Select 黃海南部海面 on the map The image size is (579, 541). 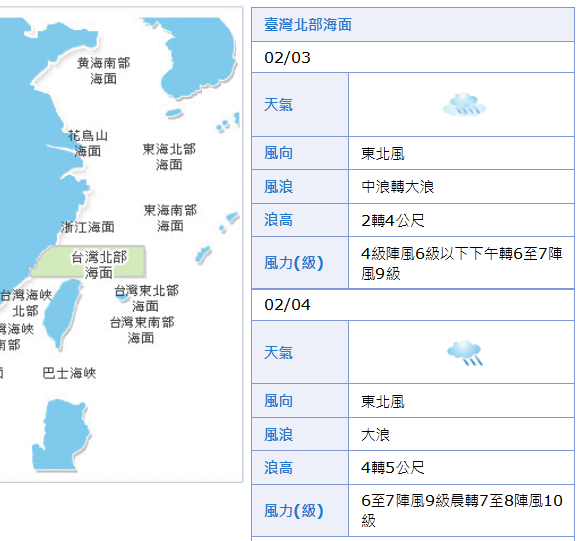coord(103,71)
